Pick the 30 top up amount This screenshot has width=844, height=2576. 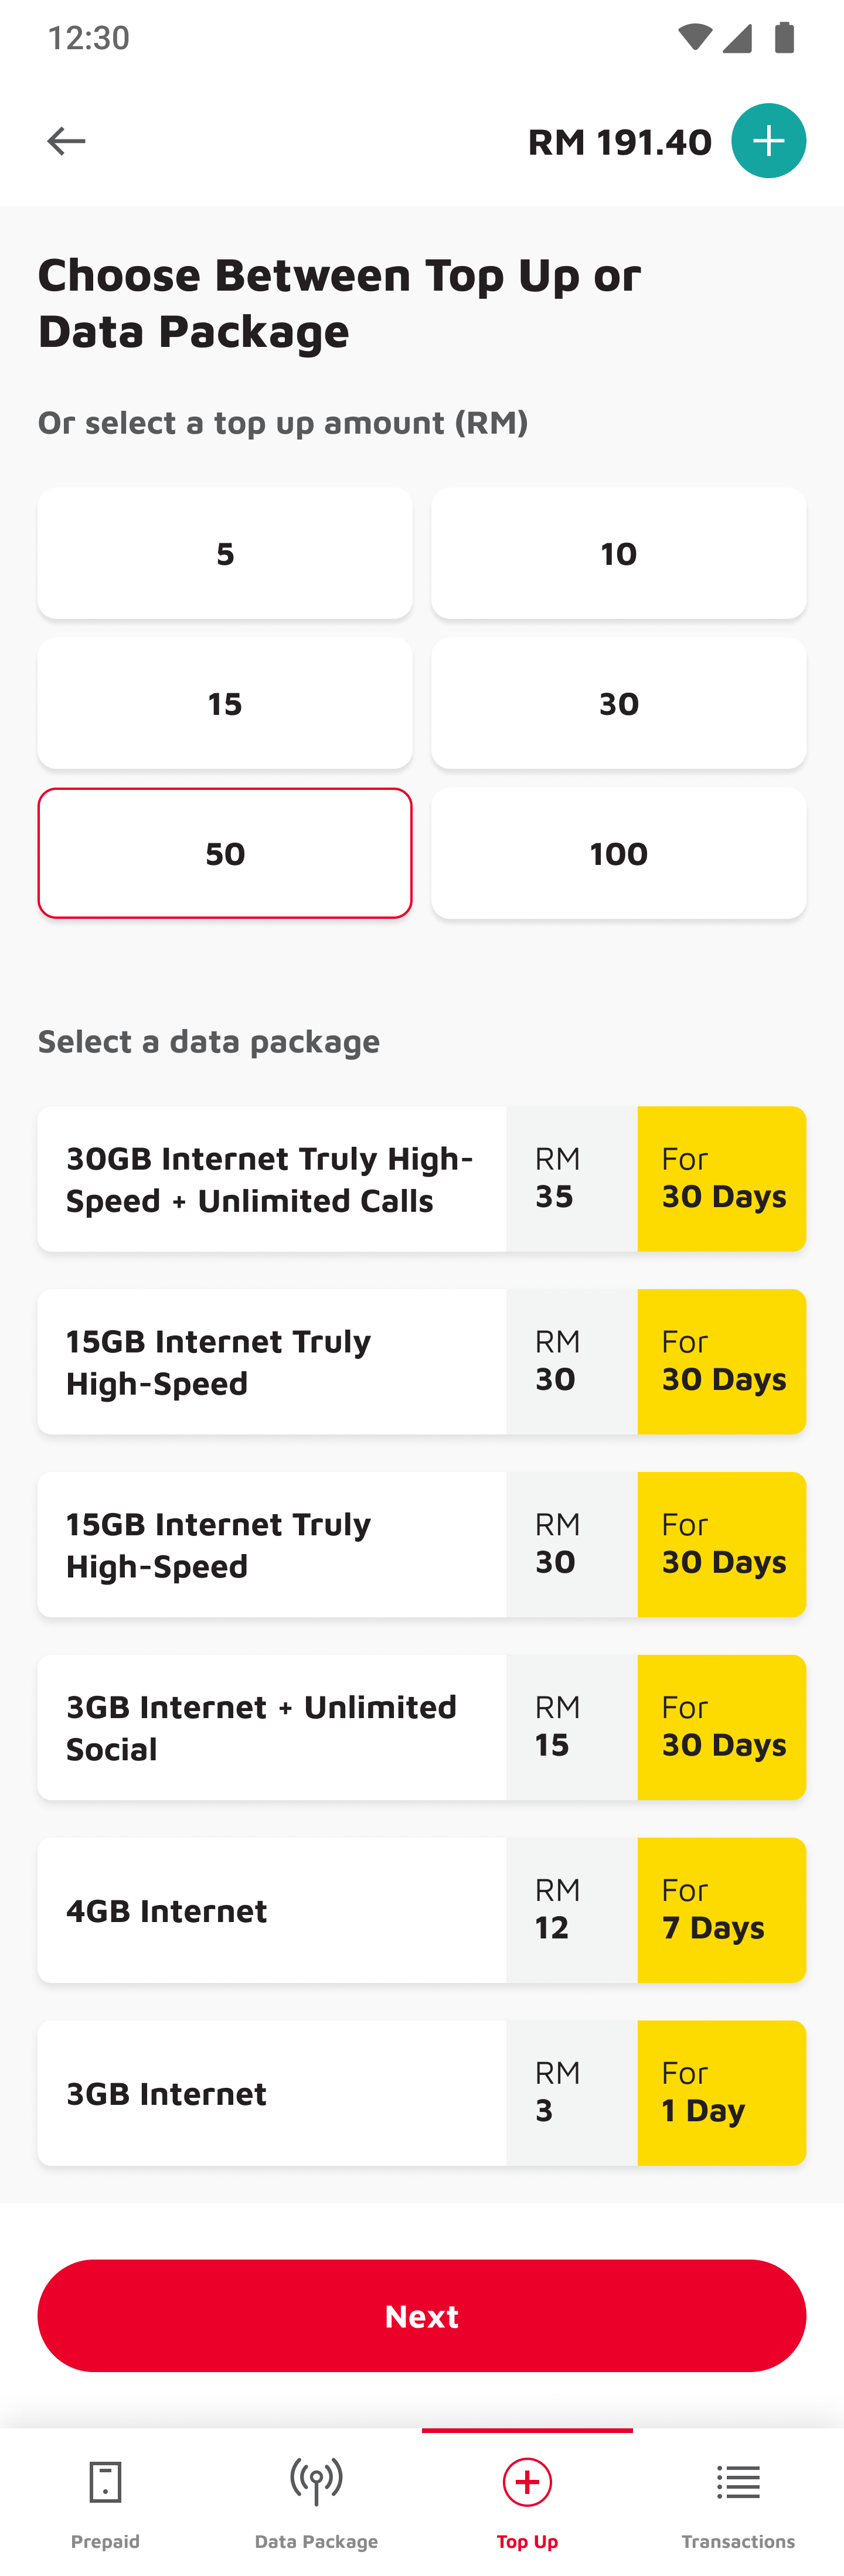(618, 703)
